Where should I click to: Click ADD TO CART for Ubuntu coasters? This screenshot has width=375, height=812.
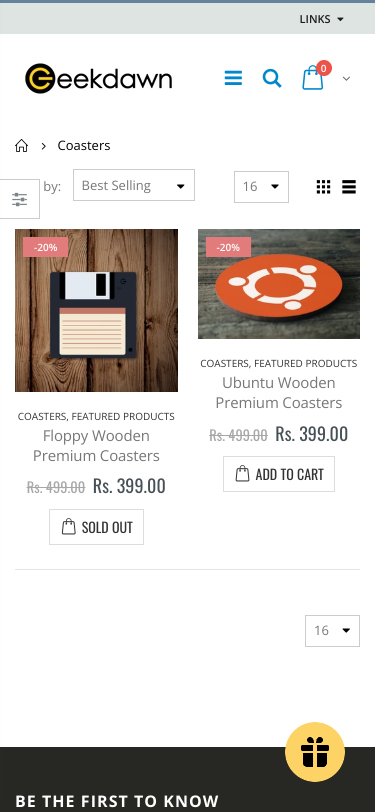point(279,474)
